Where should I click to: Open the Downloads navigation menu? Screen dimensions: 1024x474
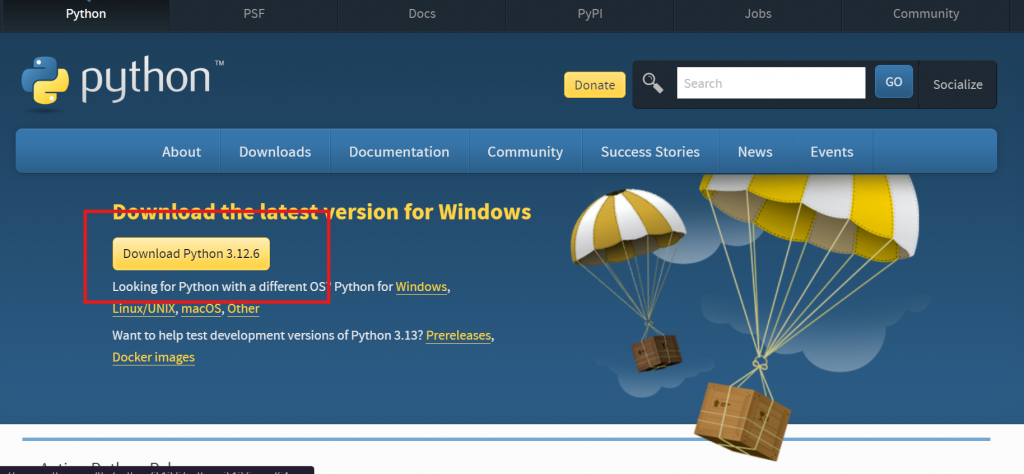(275, 151)
